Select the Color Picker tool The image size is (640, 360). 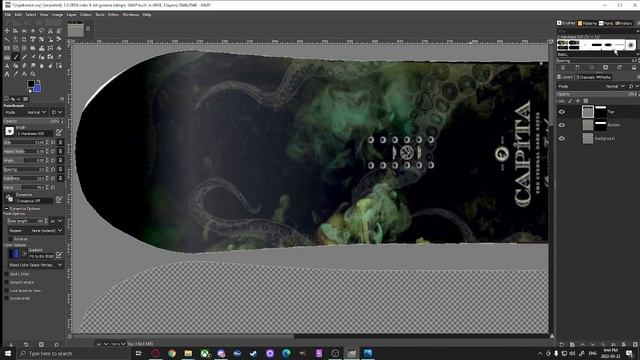16,74
